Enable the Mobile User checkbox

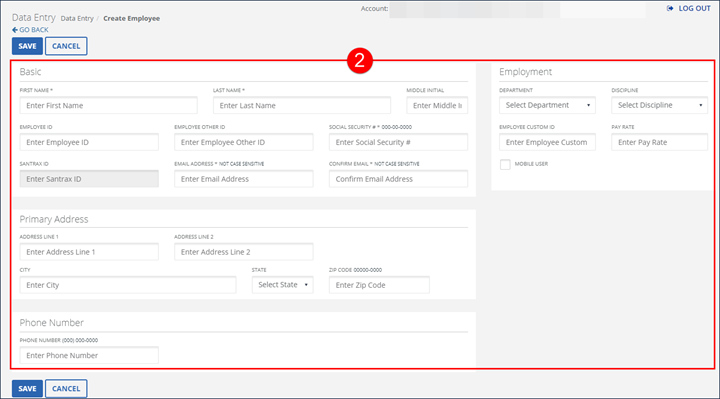click(x=505, y=164)
